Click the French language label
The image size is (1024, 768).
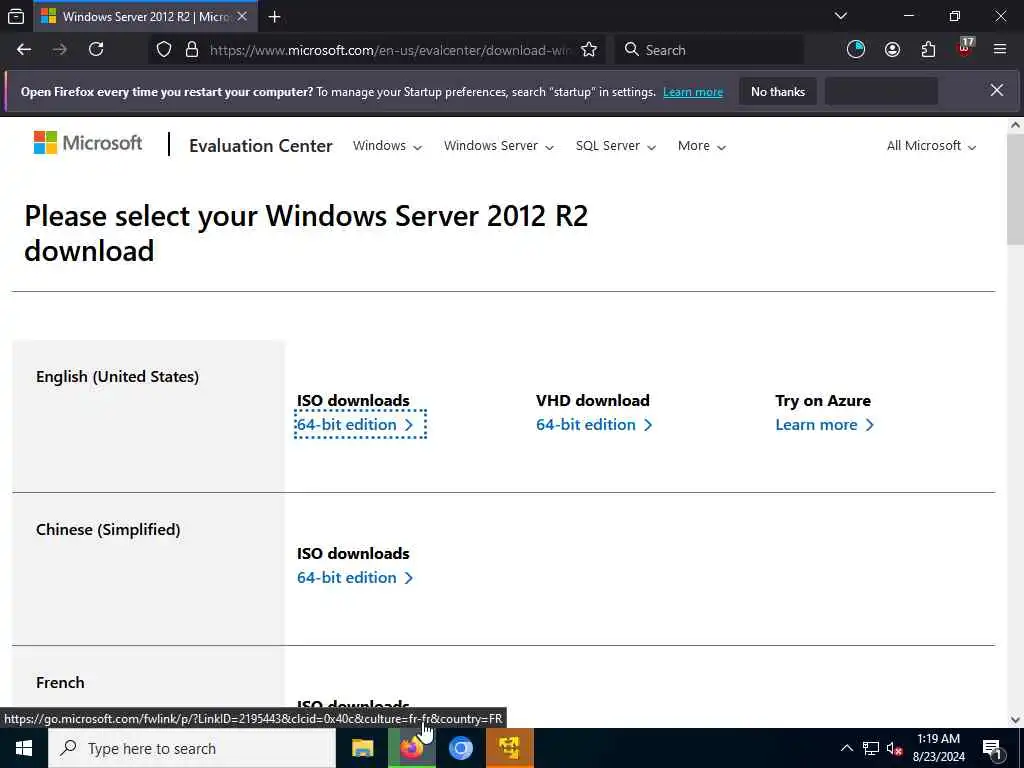click(60, 682)
